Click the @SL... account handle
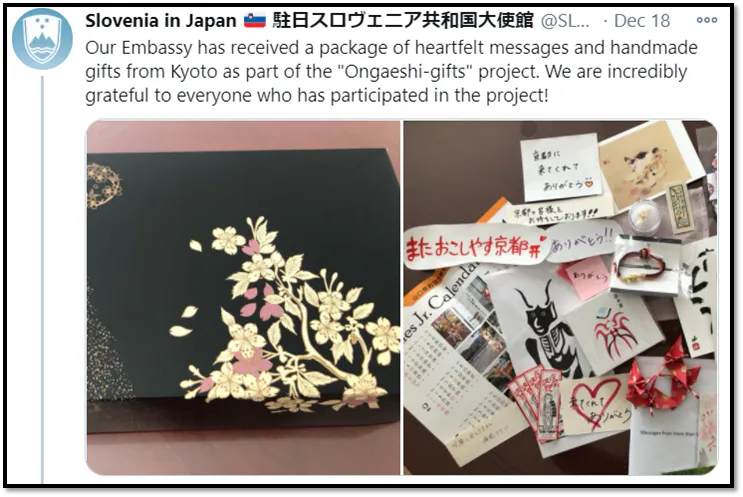 [x=564, y=21]
